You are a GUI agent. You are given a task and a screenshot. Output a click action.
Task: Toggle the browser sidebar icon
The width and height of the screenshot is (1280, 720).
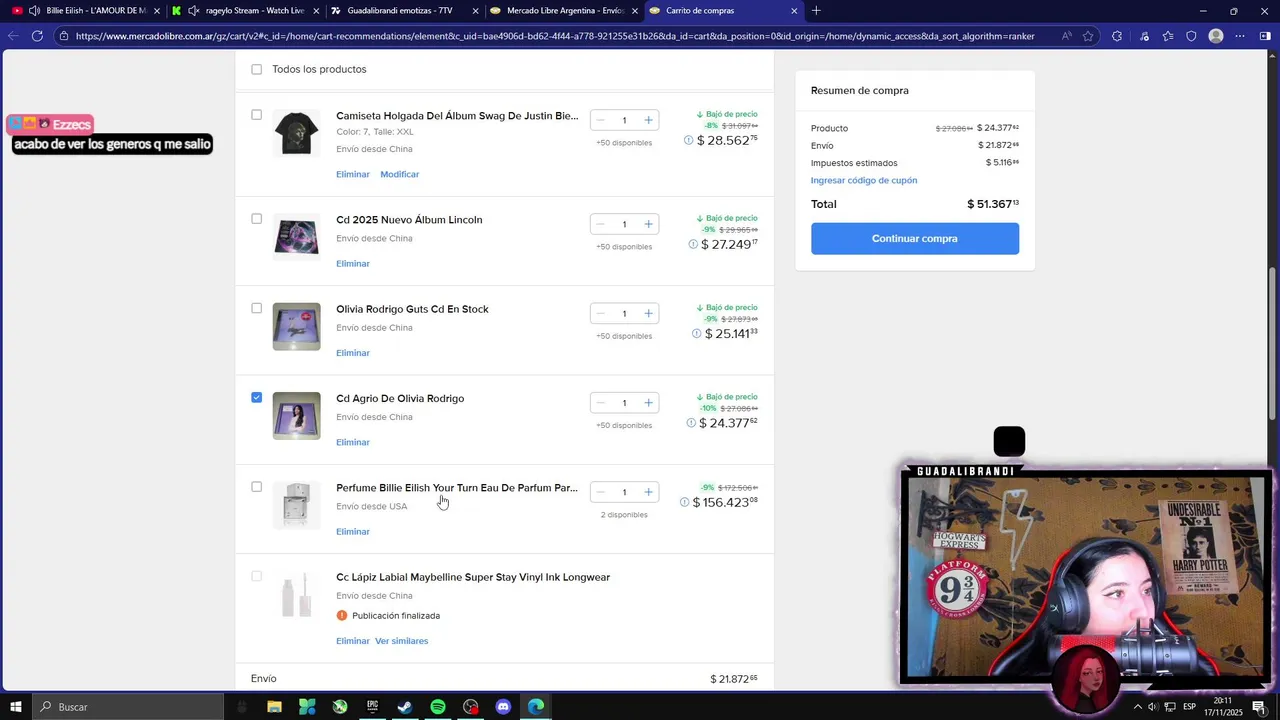tap(1265, 36)
